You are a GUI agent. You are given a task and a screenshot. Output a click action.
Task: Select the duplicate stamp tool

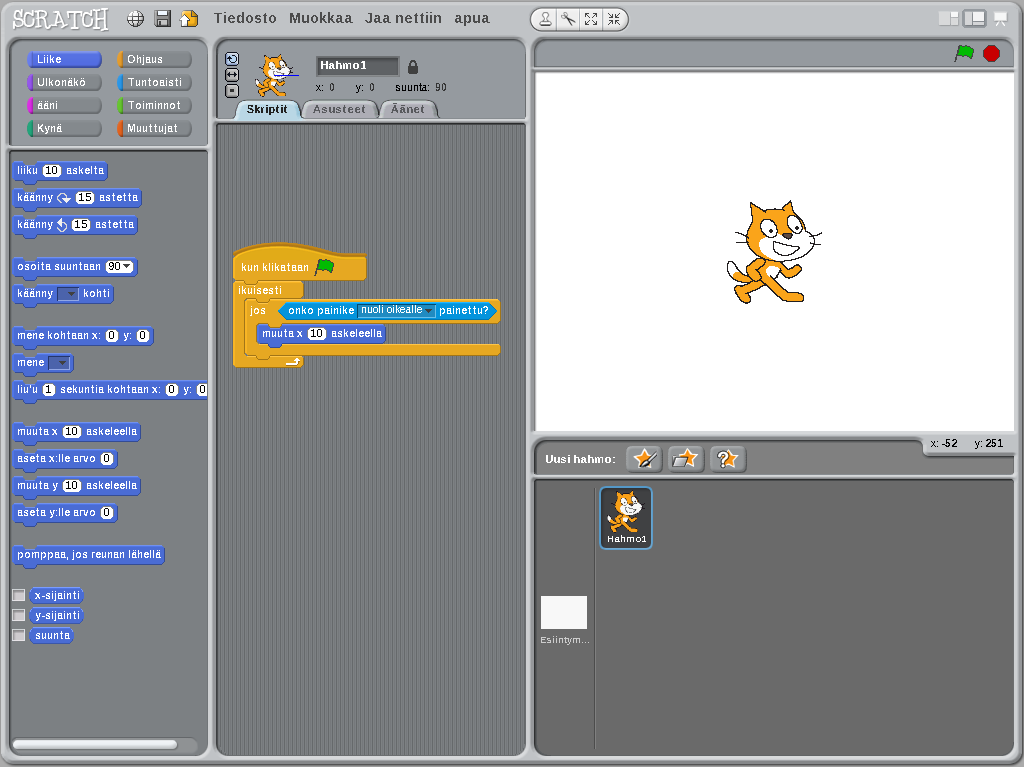click(x=545, y=20)
